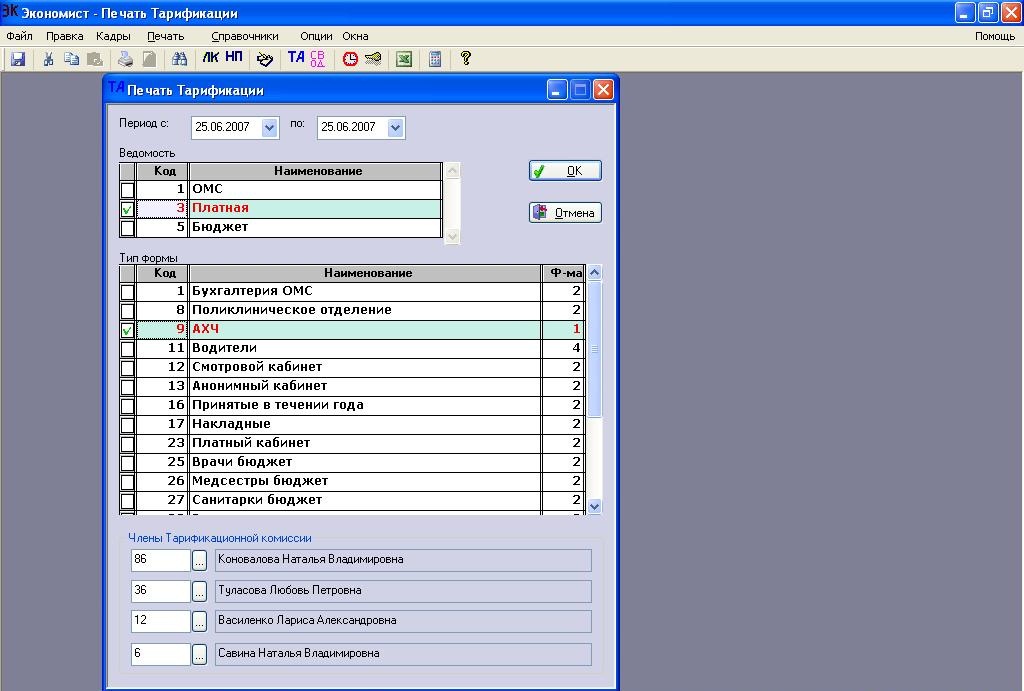Uncheck the Платная ведомость checkbox
1024x691 pixels.
(x=127, y=209)
